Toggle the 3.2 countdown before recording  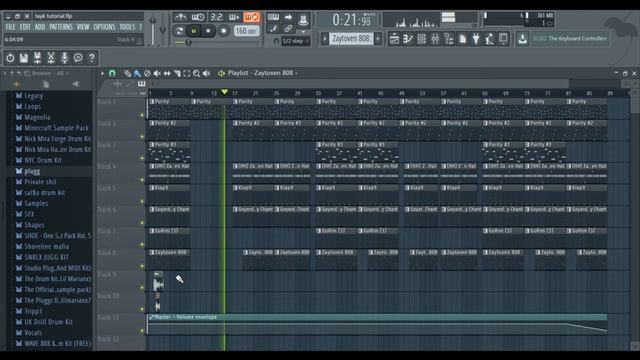[x=216, y=17]
